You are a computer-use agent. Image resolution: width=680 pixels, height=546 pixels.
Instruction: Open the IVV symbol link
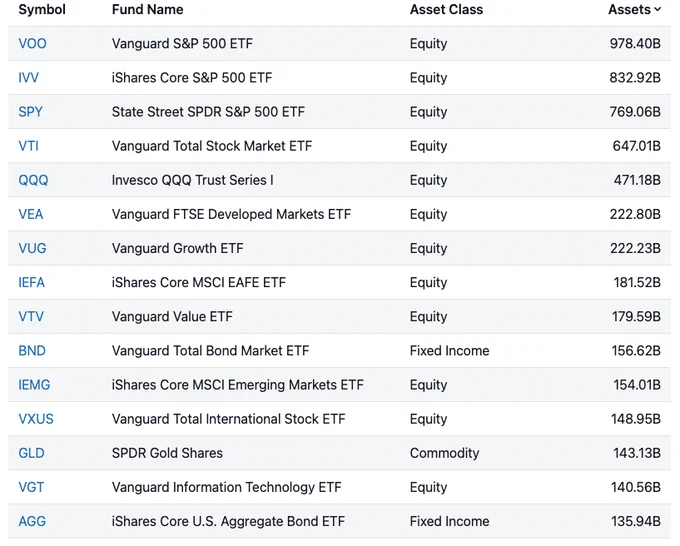tap(29, 78)
